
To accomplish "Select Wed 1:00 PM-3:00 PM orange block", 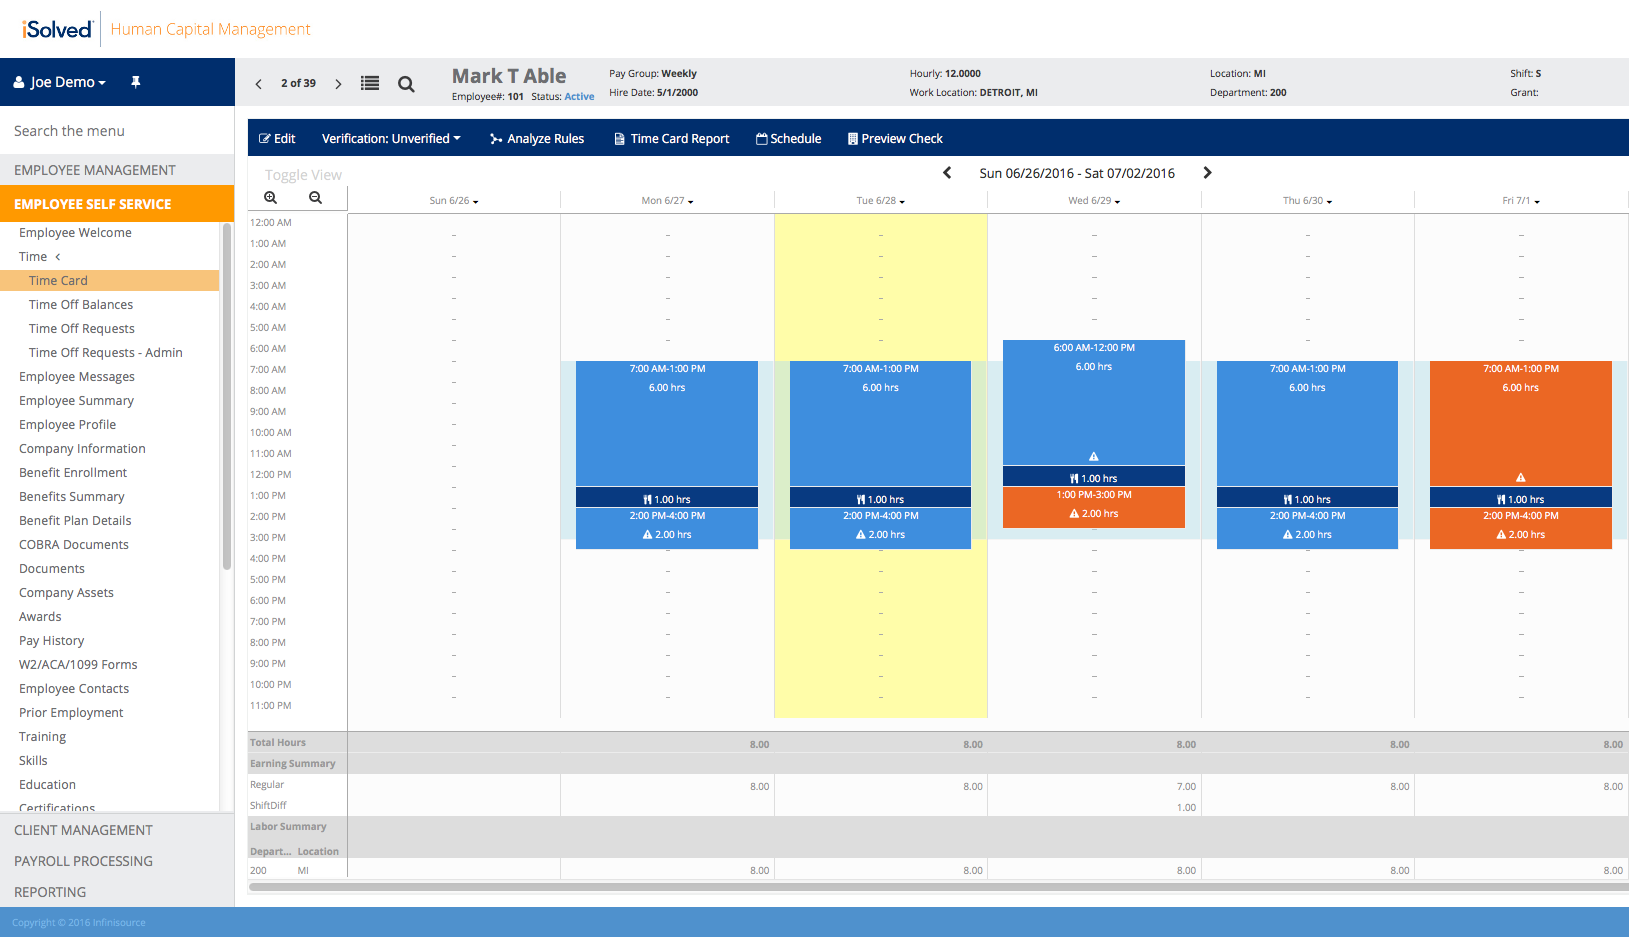I will click(1094, 507).
